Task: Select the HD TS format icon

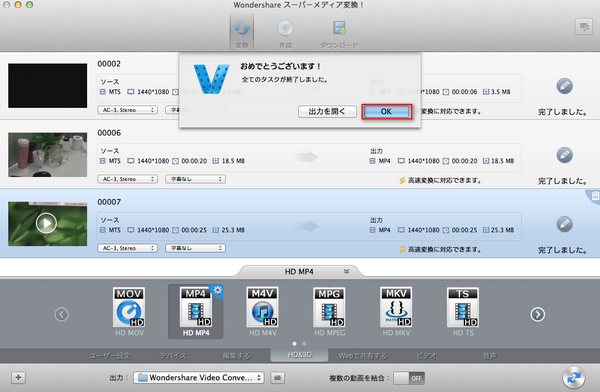Action: pos(463,312)
